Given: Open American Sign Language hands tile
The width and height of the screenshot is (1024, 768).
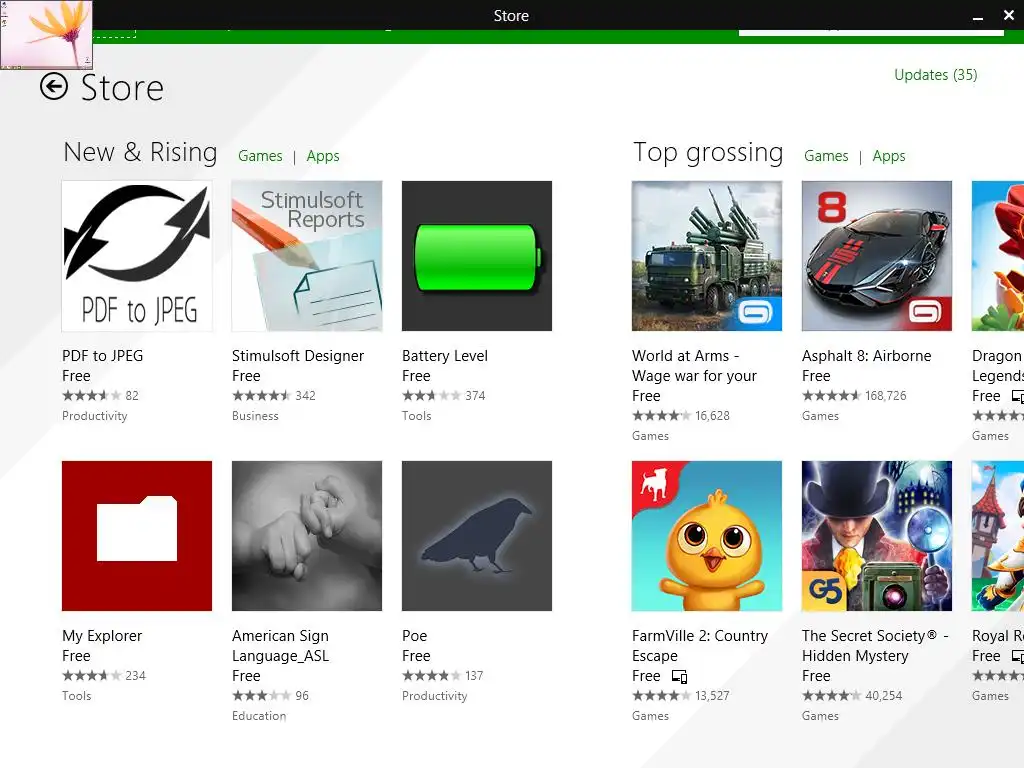Looking at the screenshot, I should 307,536.
